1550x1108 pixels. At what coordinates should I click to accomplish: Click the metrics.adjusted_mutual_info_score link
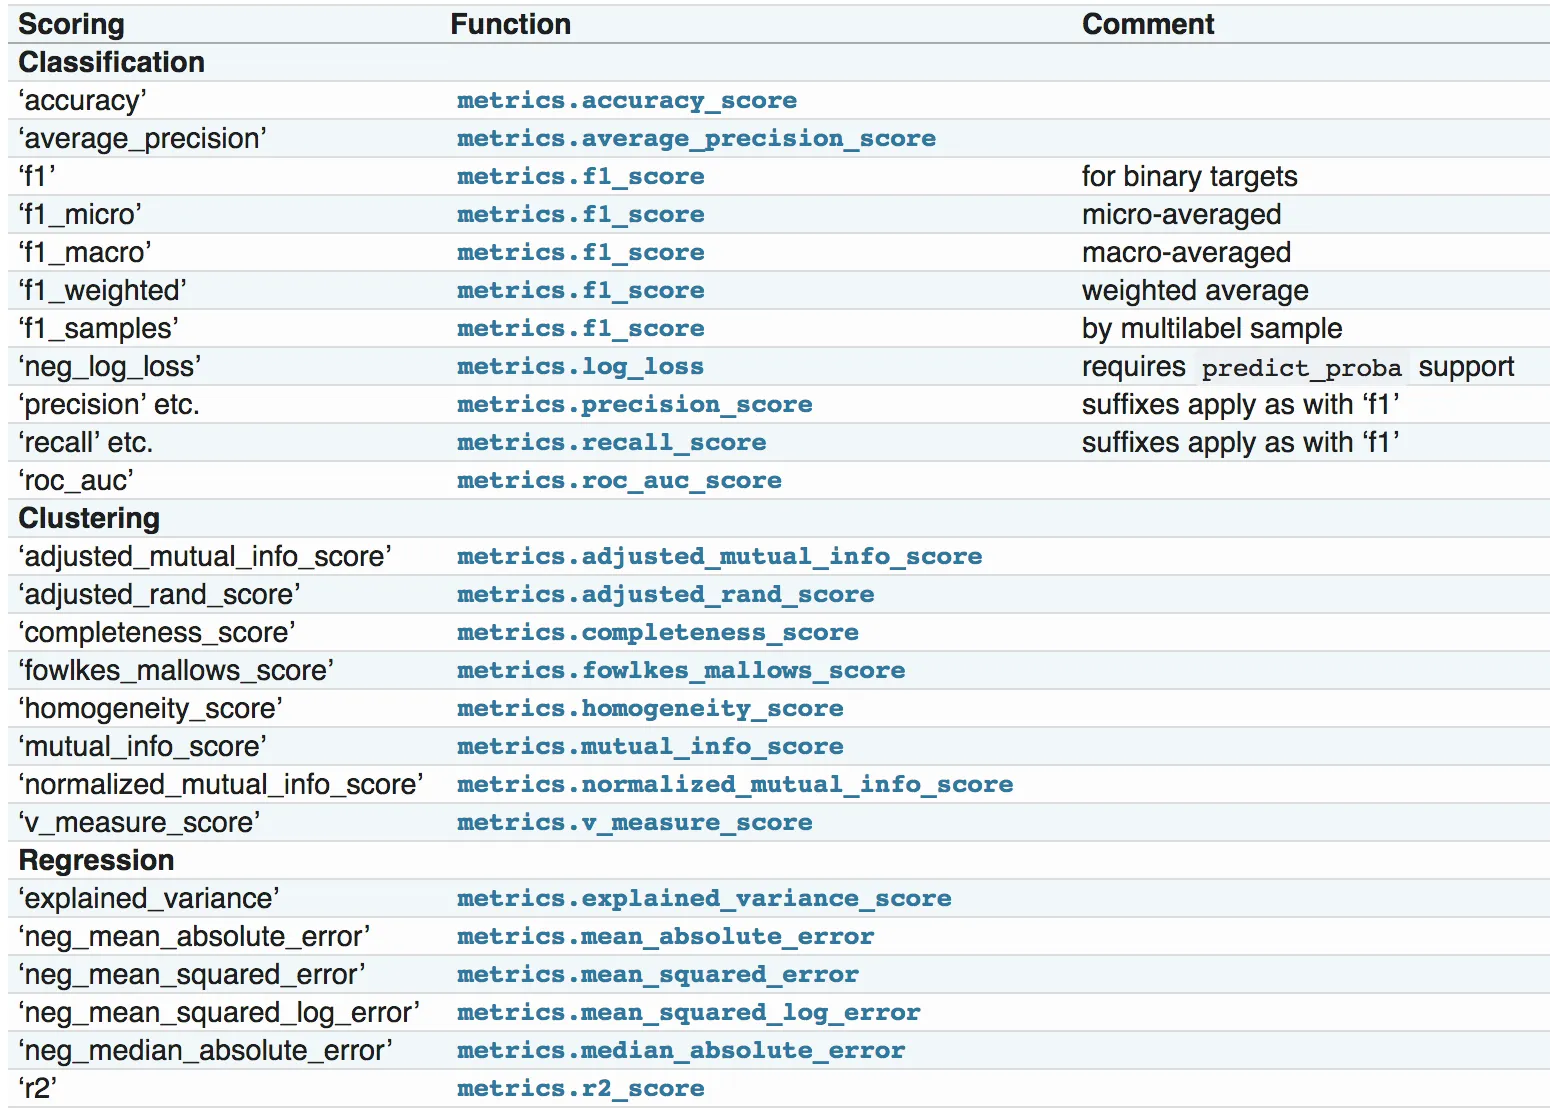719,557
